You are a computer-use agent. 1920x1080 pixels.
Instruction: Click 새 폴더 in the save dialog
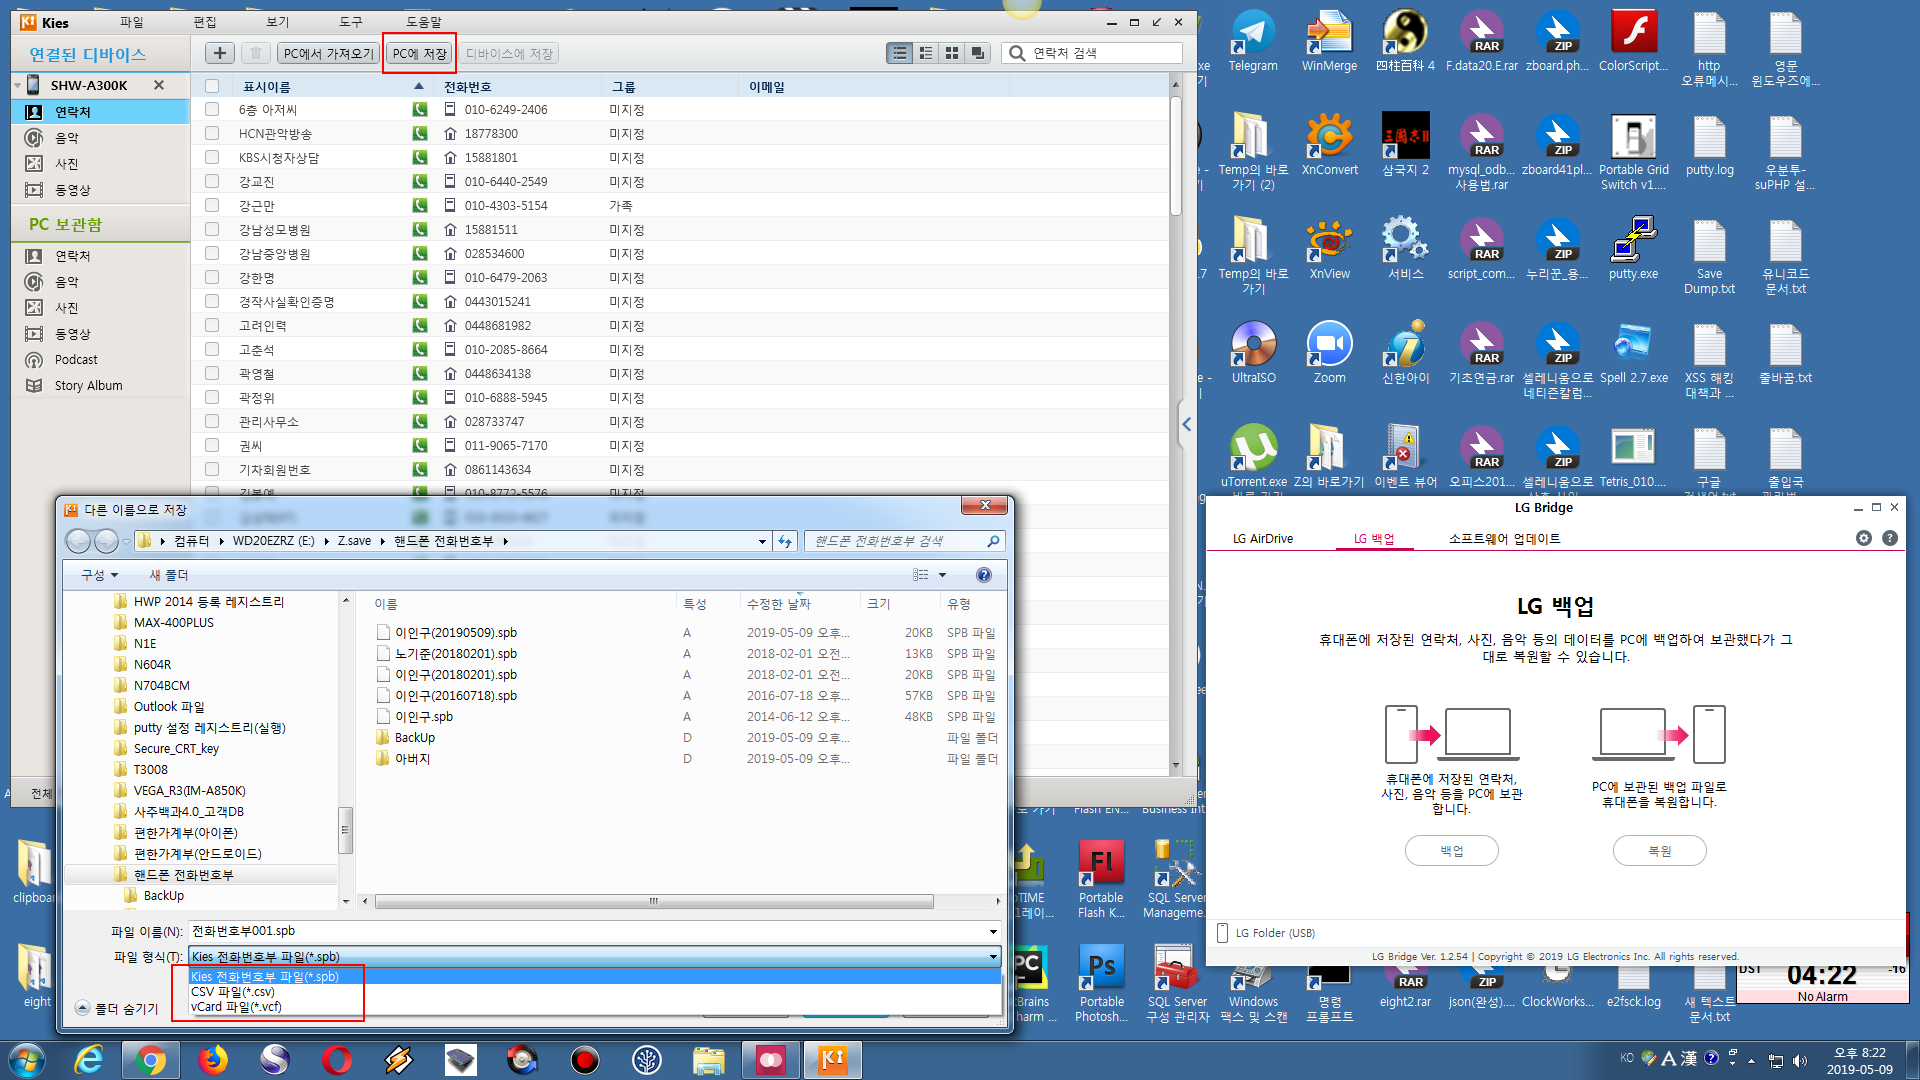168,575
